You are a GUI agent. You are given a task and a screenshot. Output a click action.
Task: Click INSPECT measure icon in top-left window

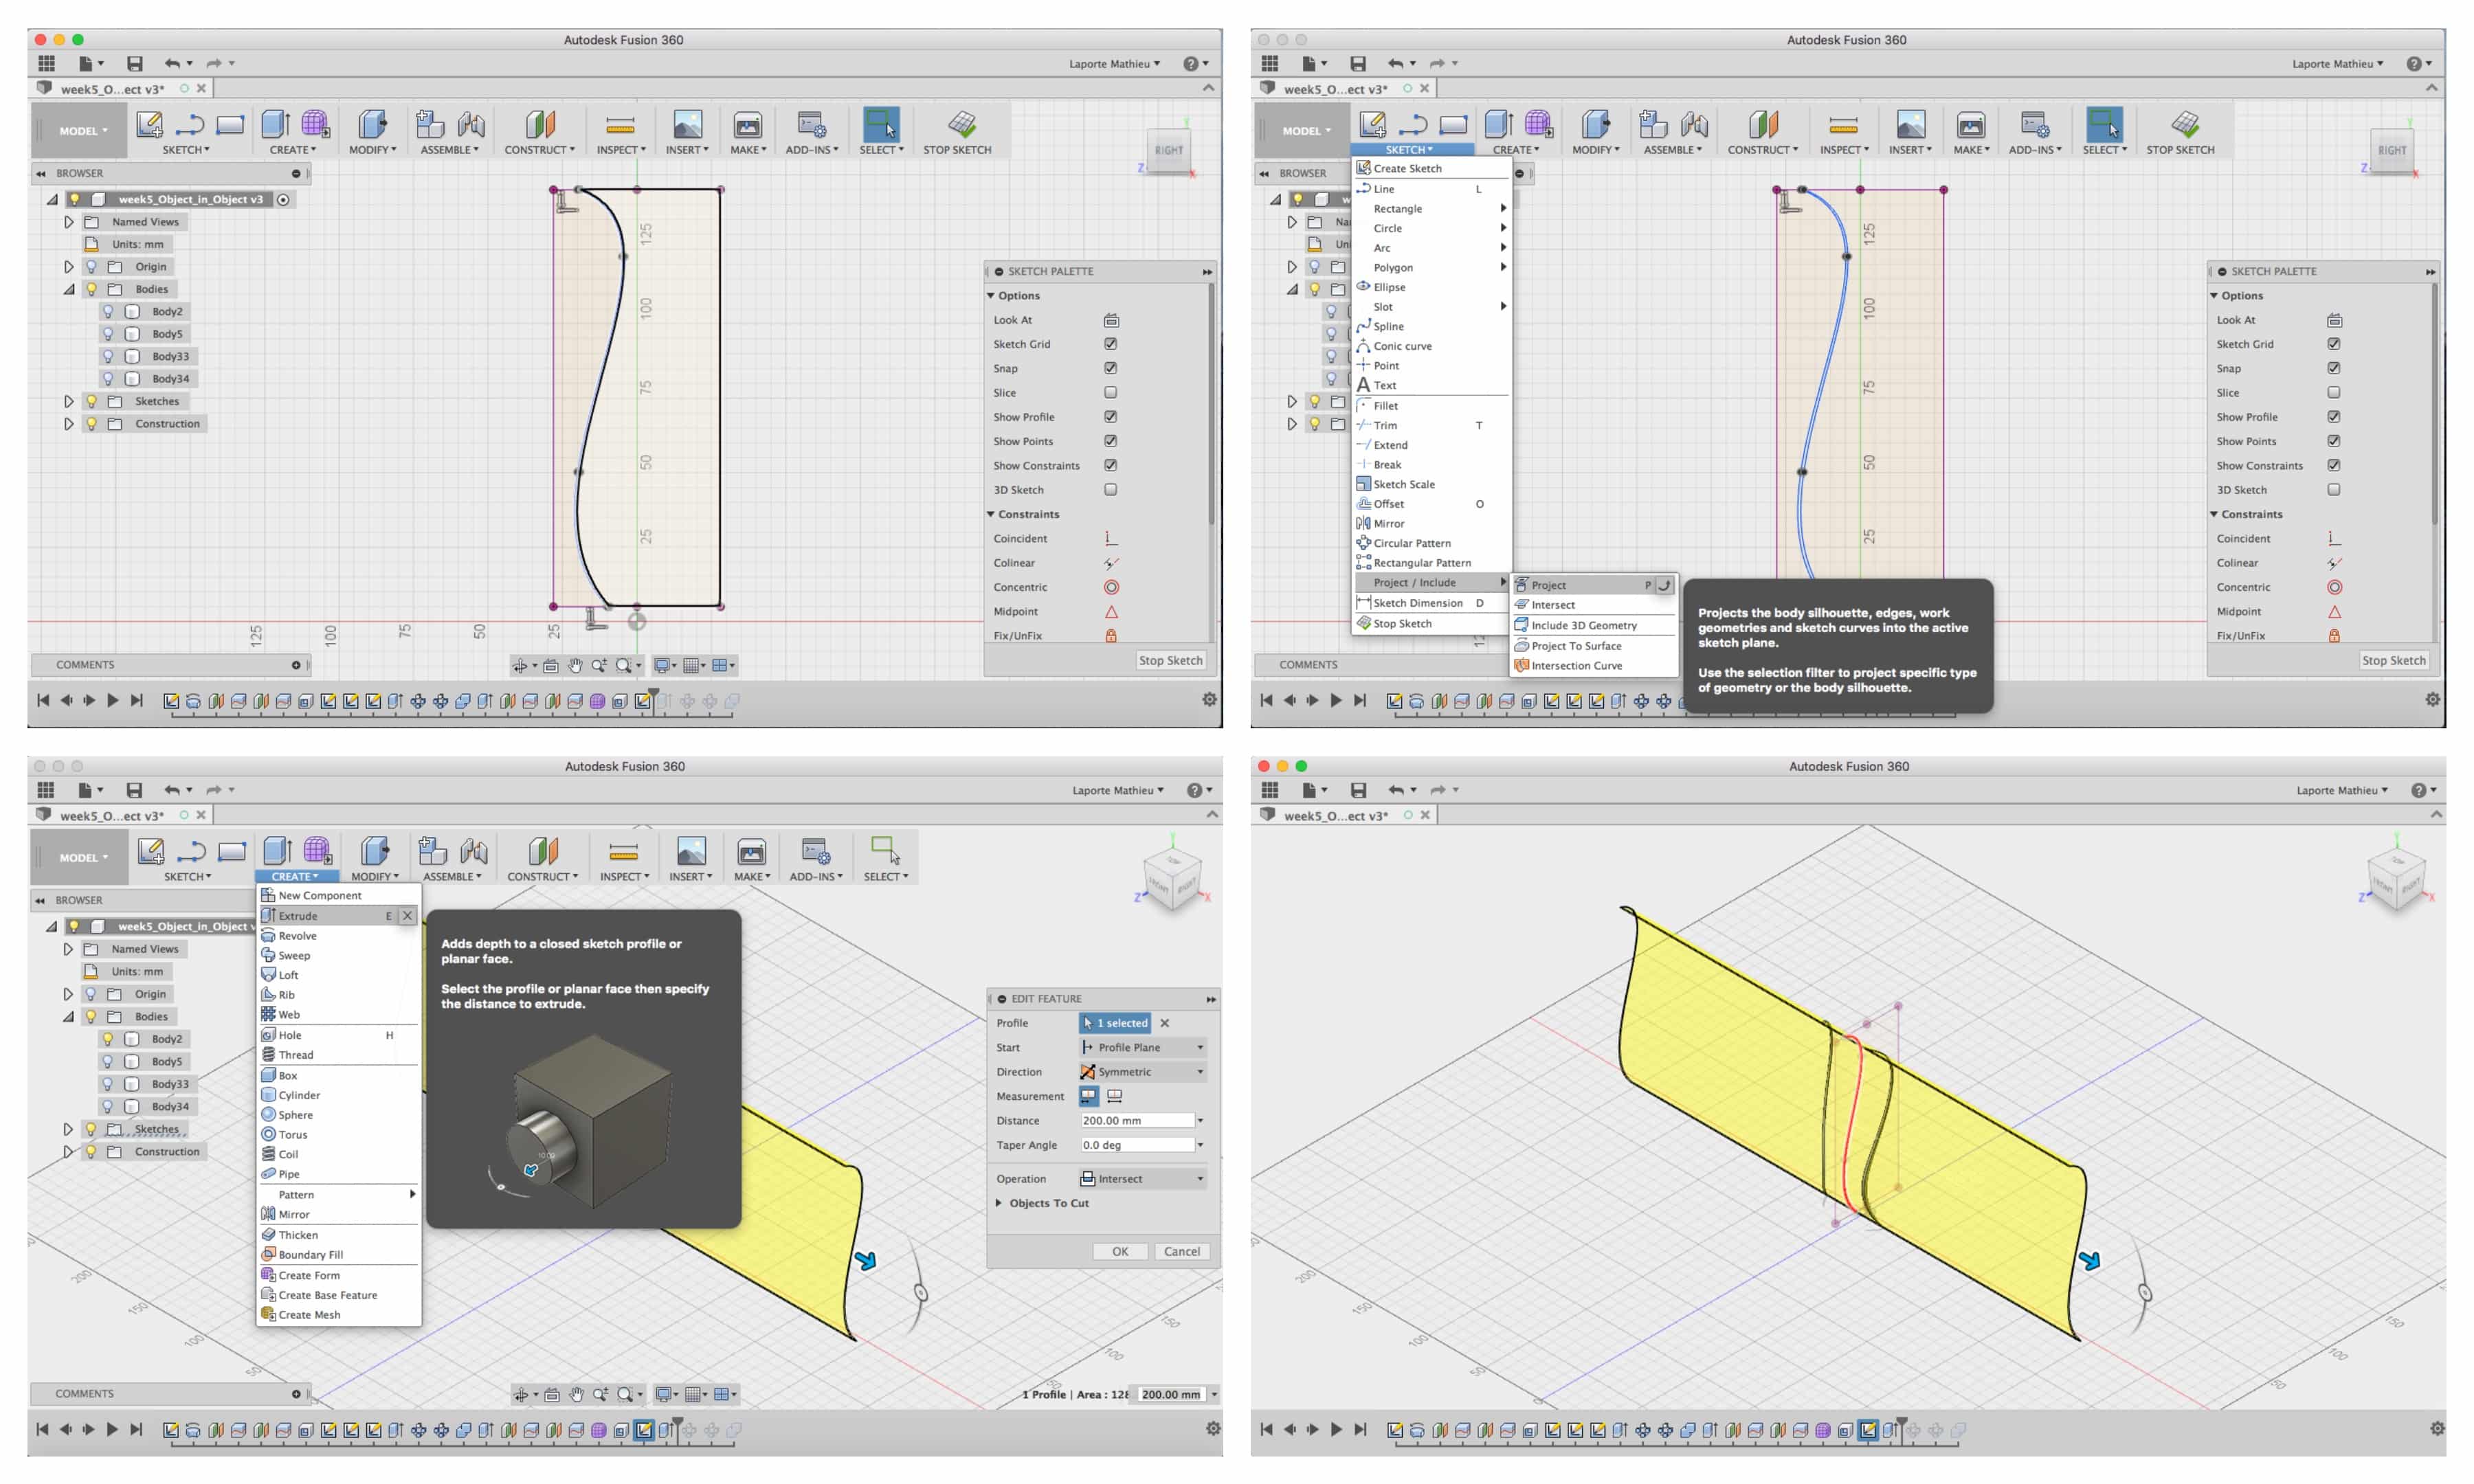620,125
